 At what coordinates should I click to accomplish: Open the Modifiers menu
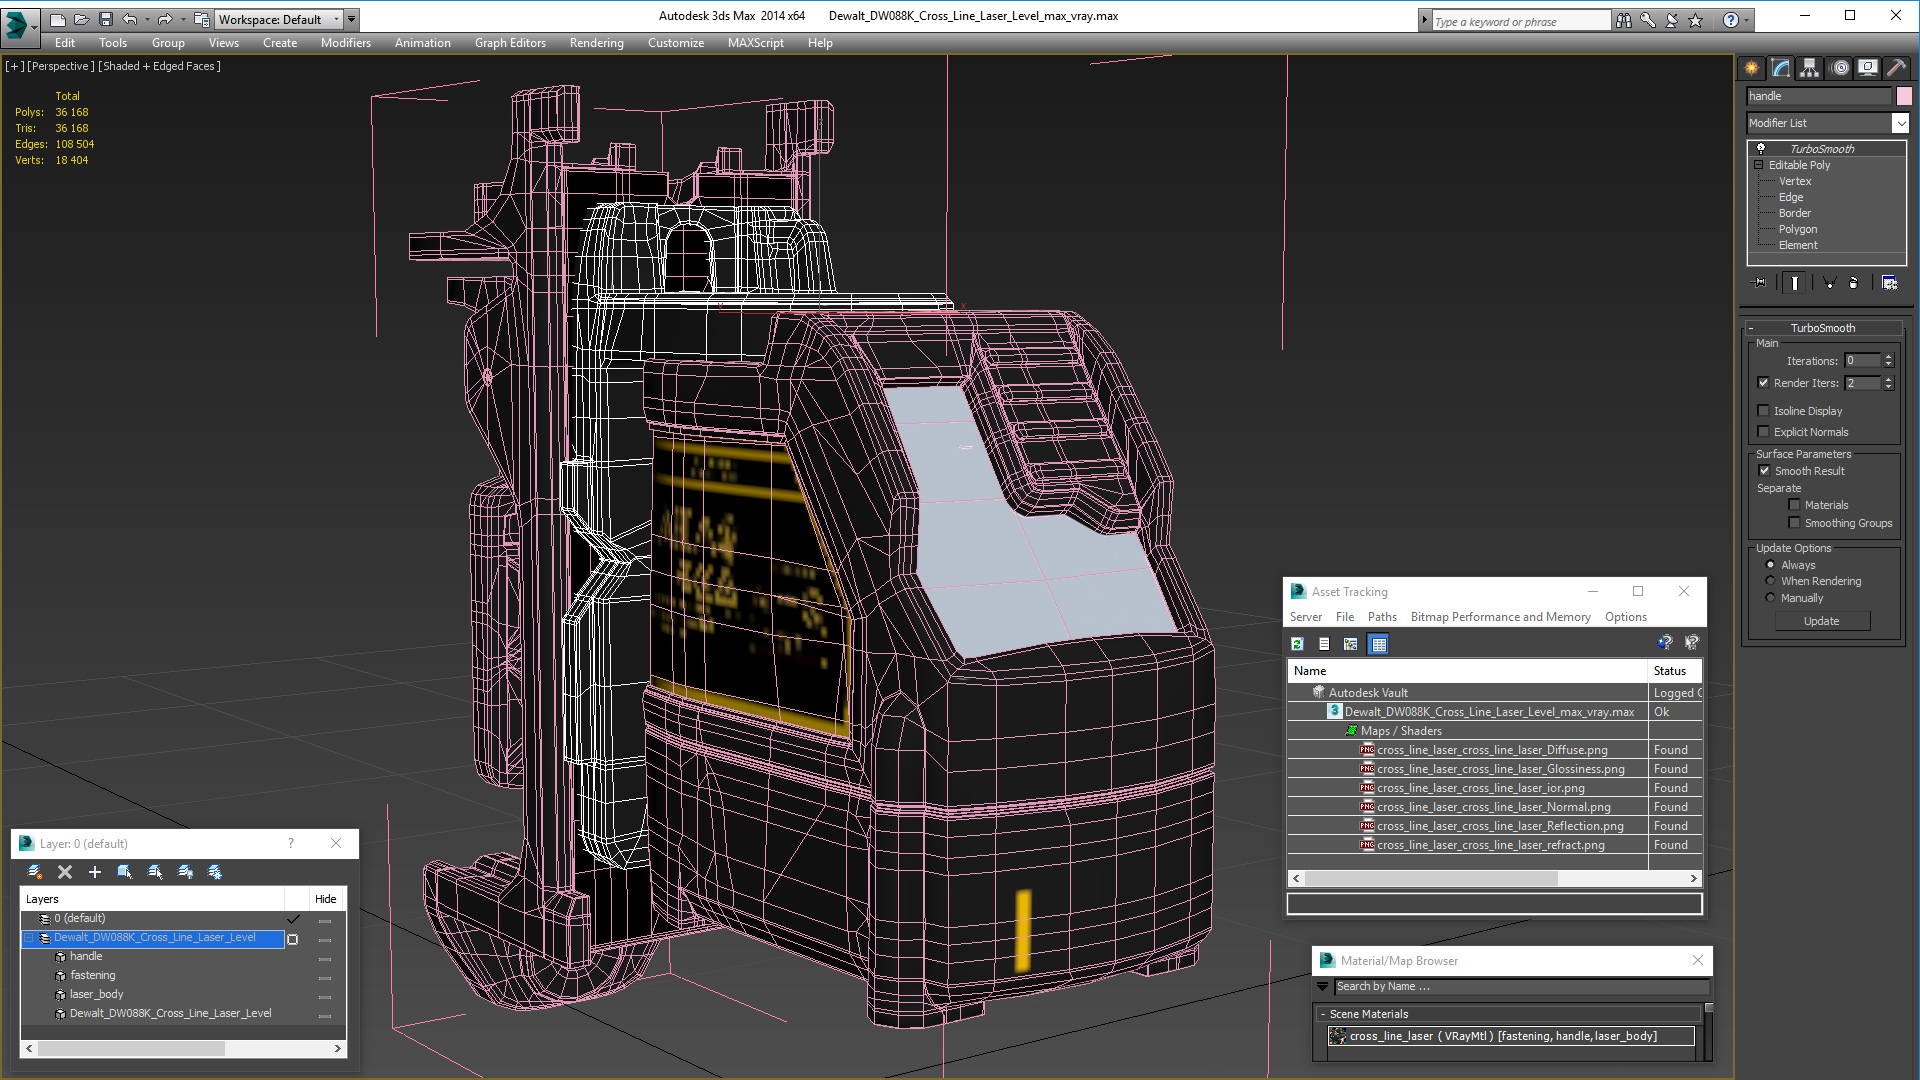(345, 43)
